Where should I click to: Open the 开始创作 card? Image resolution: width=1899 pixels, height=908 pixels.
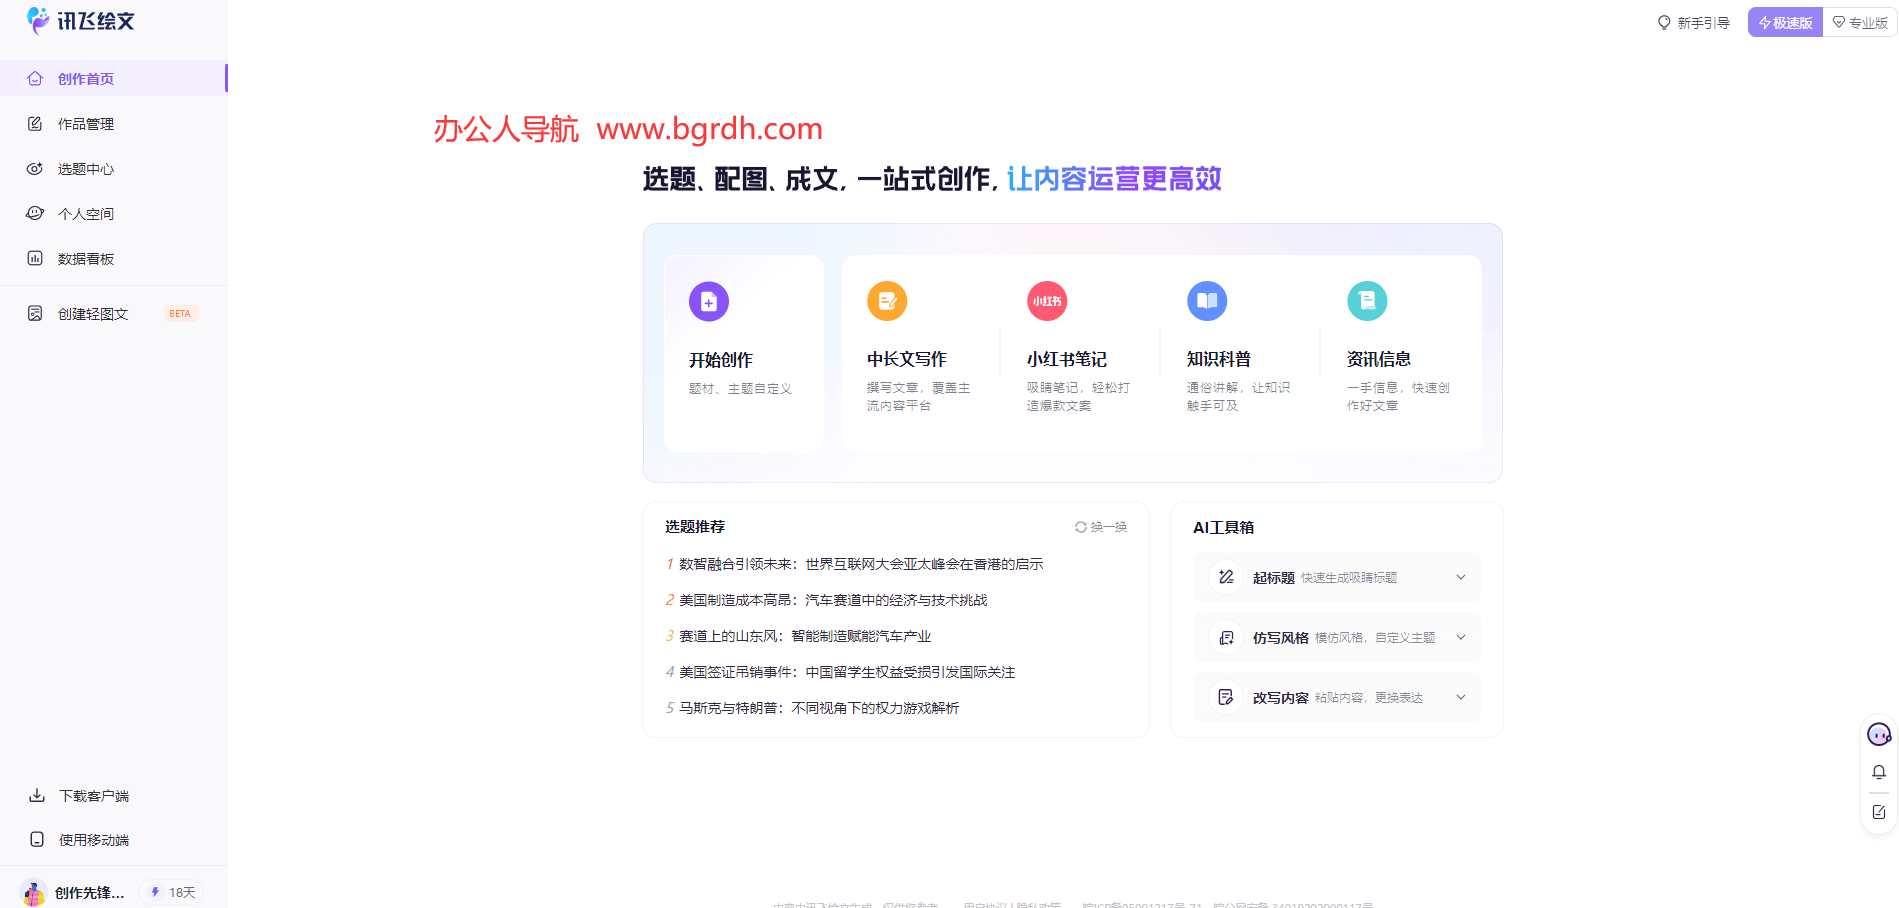click(x=744, y=353)
